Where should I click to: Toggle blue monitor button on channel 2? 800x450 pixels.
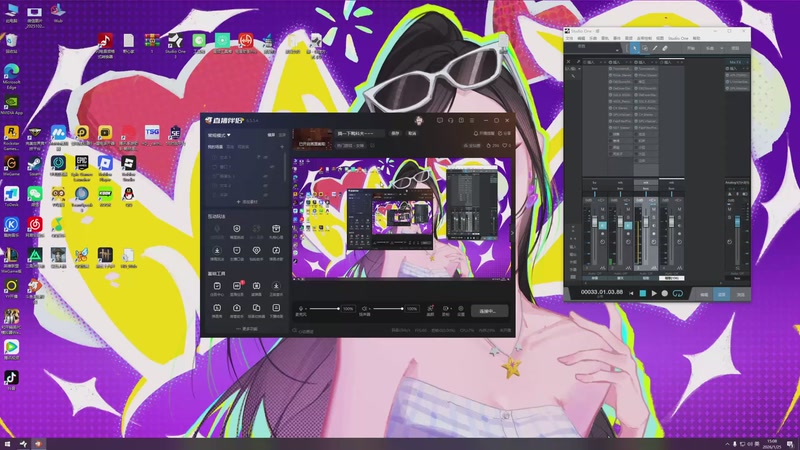point(628,226)
